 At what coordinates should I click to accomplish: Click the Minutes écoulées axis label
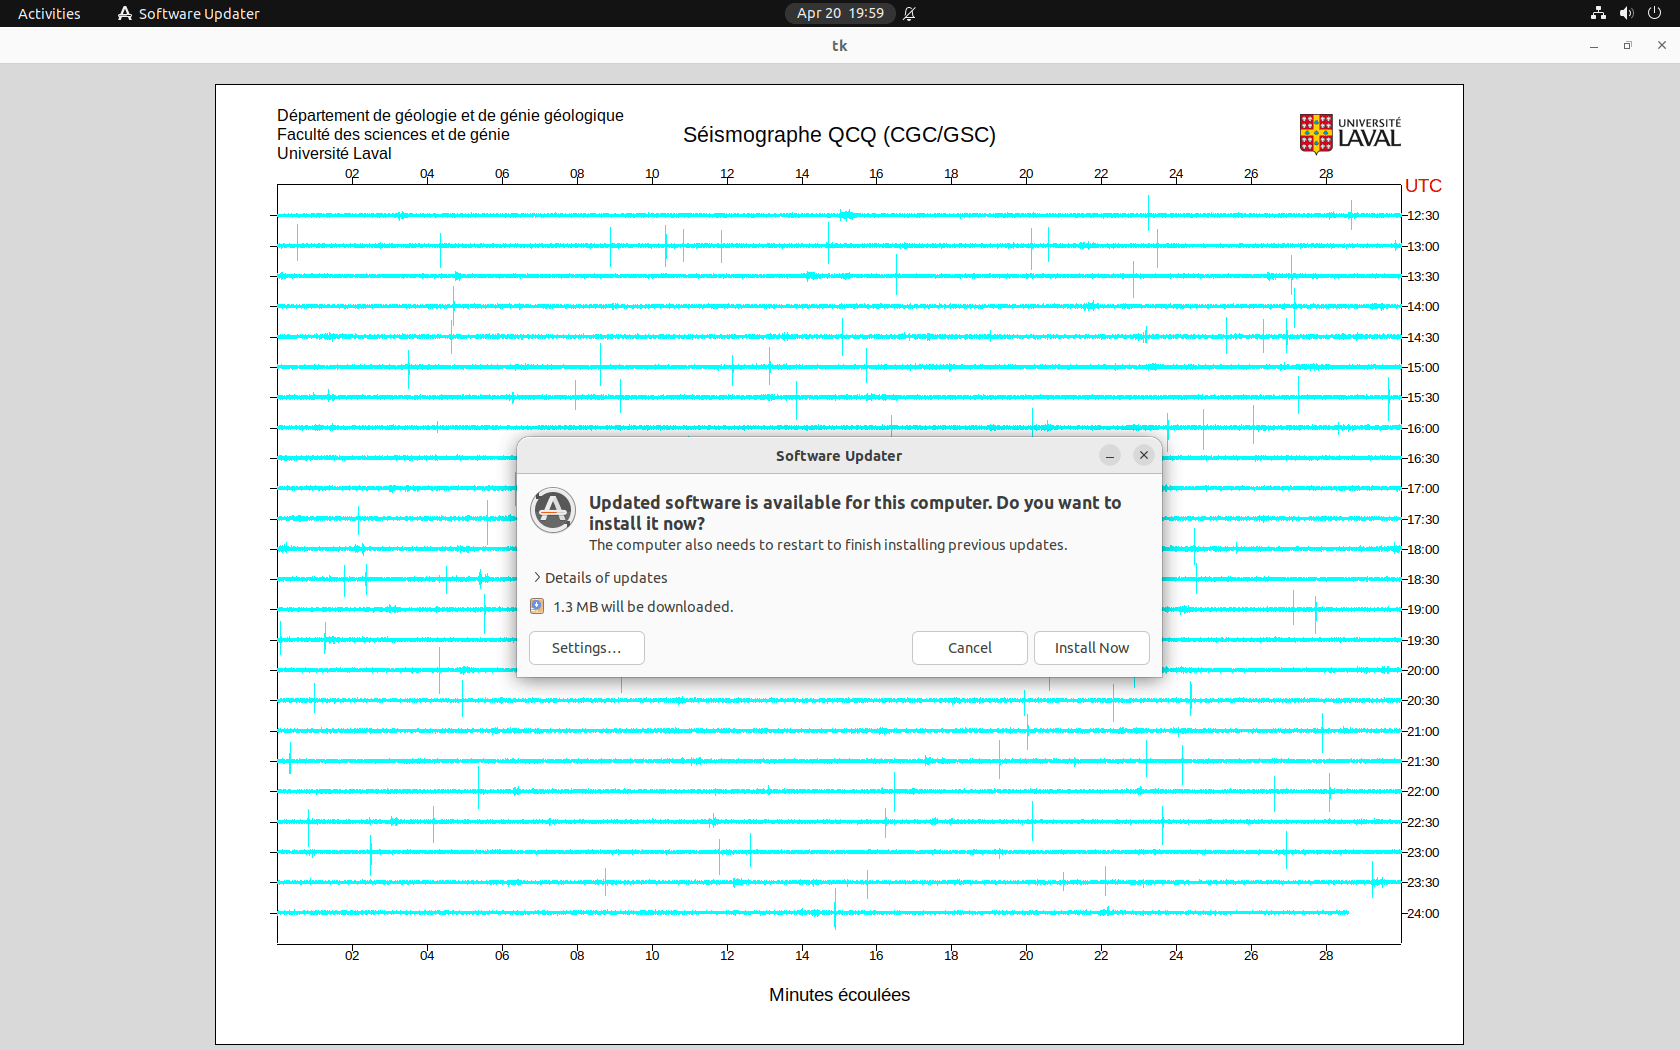pos(839,995)
